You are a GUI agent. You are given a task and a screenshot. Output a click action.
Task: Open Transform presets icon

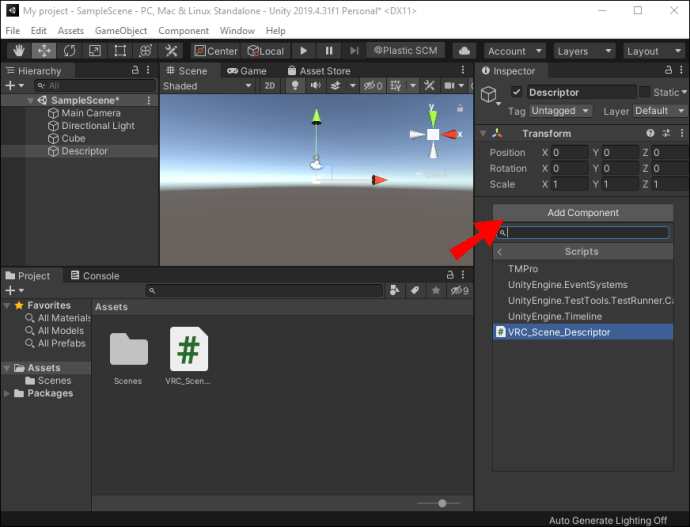(x=666, y=133)
